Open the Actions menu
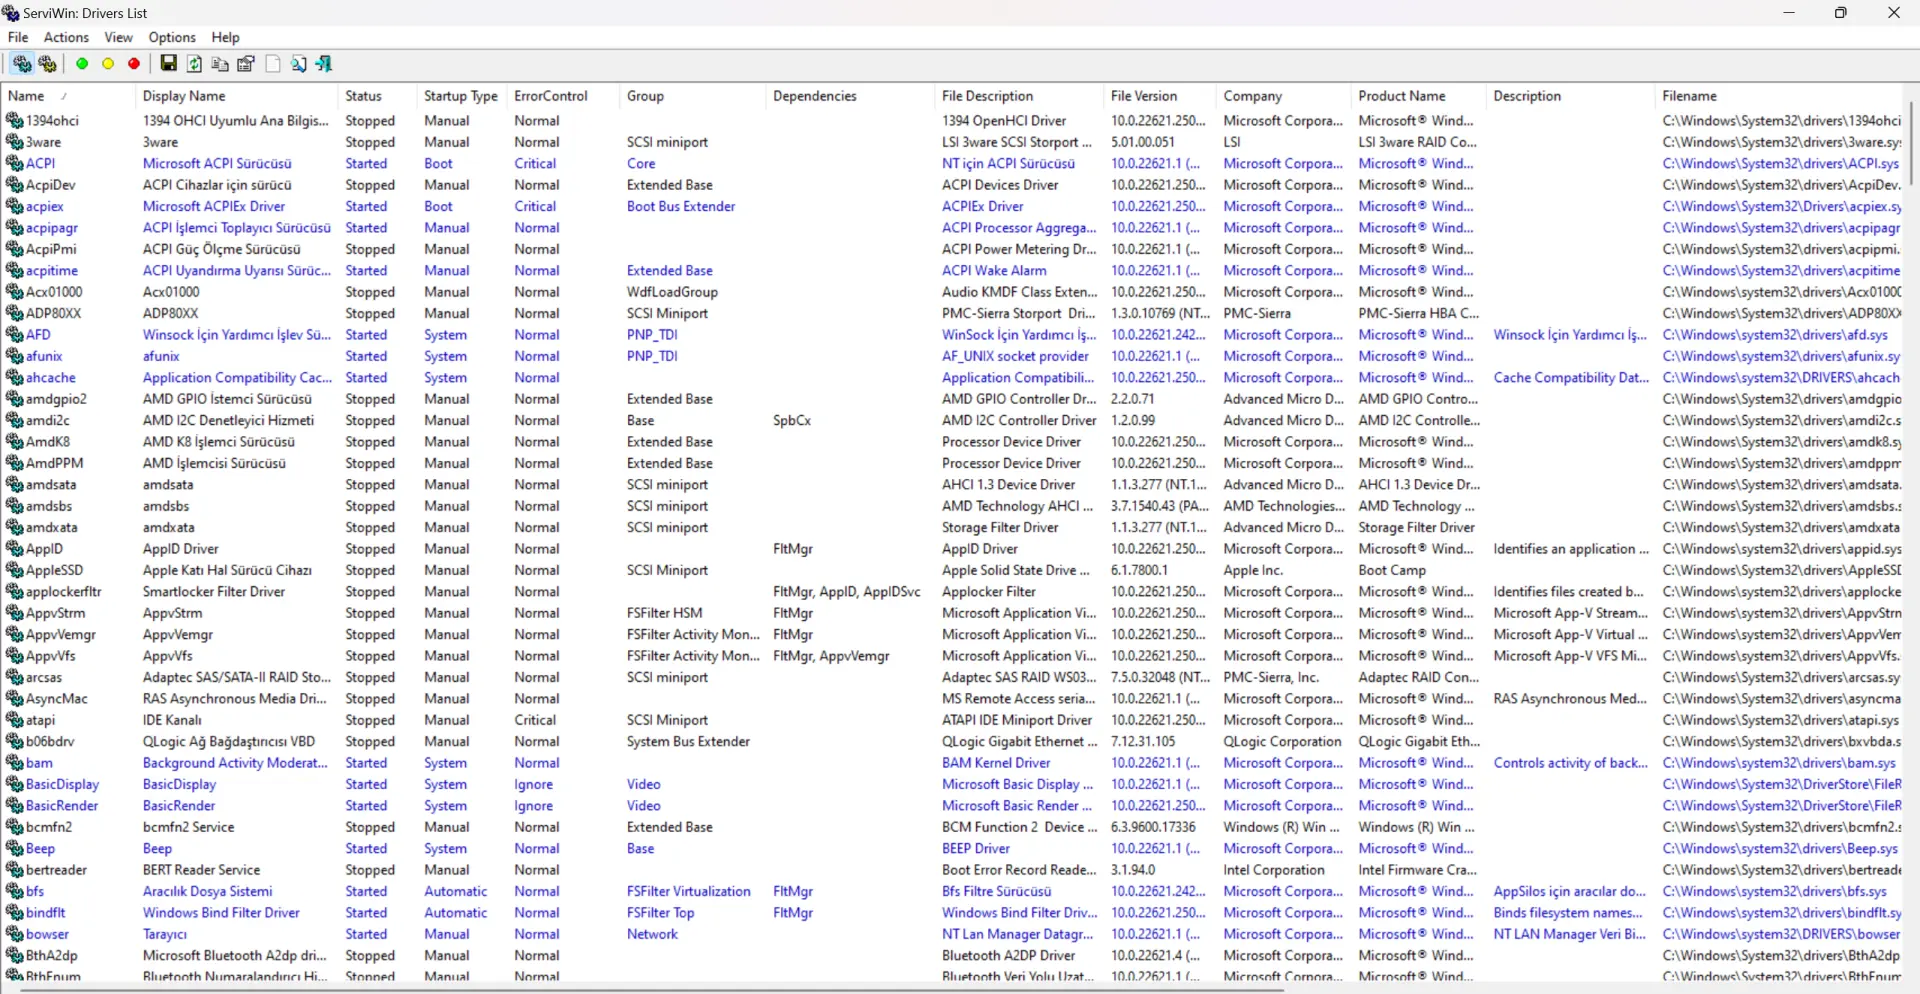The image size is (1920, 994). pos(66,37)
